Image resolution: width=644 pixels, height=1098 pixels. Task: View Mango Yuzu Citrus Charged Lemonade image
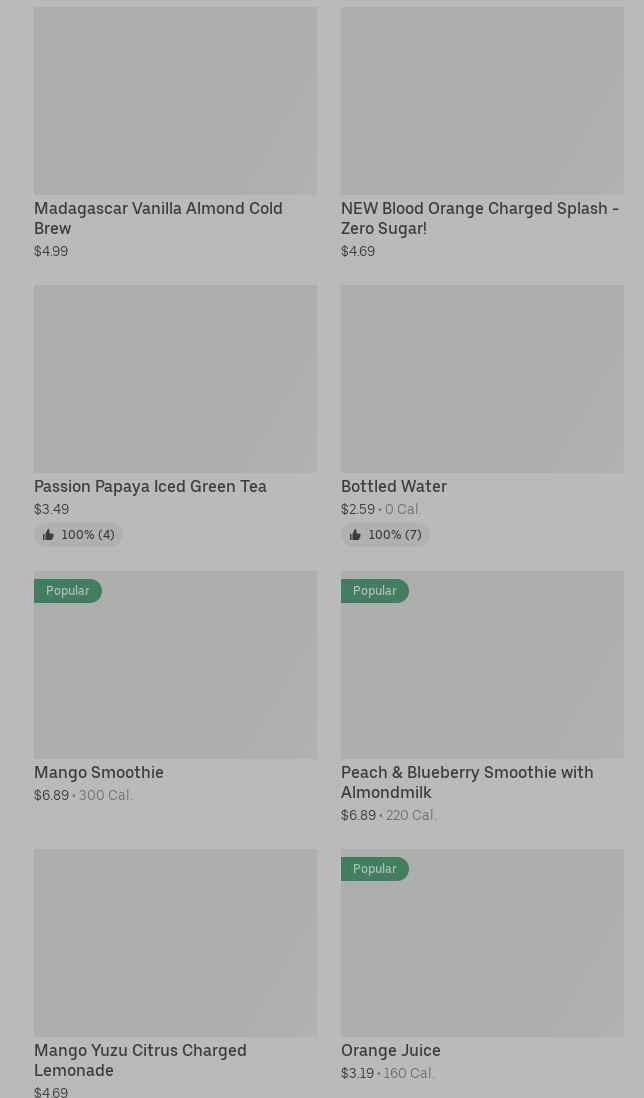pyautogui.click(x=175, y=942)
